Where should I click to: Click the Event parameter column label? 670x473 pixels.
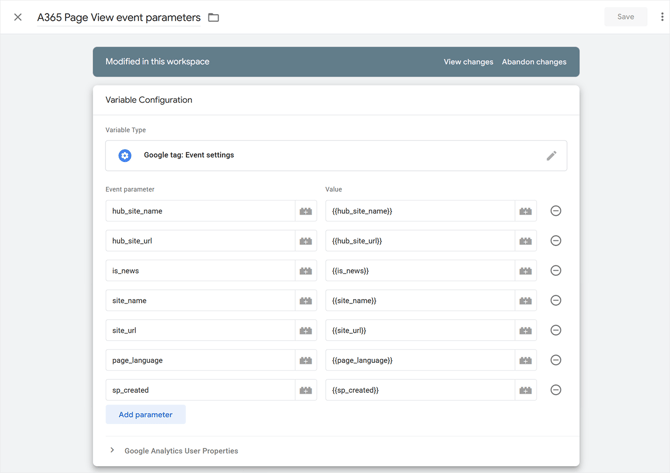130,189
